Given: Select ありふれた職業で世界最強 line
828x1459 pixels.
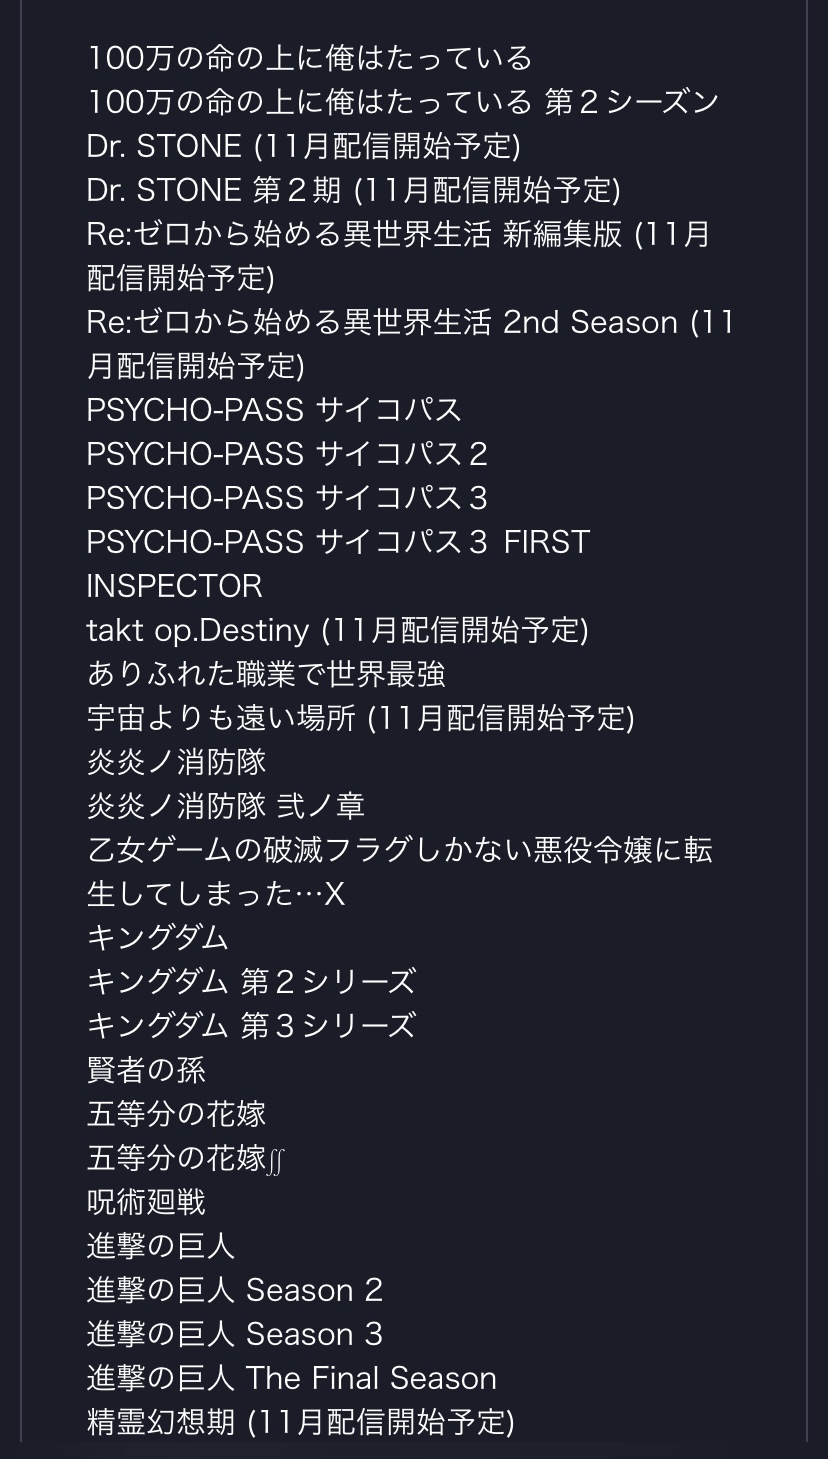Looking at the screenshot, I should tap(266, 674).
